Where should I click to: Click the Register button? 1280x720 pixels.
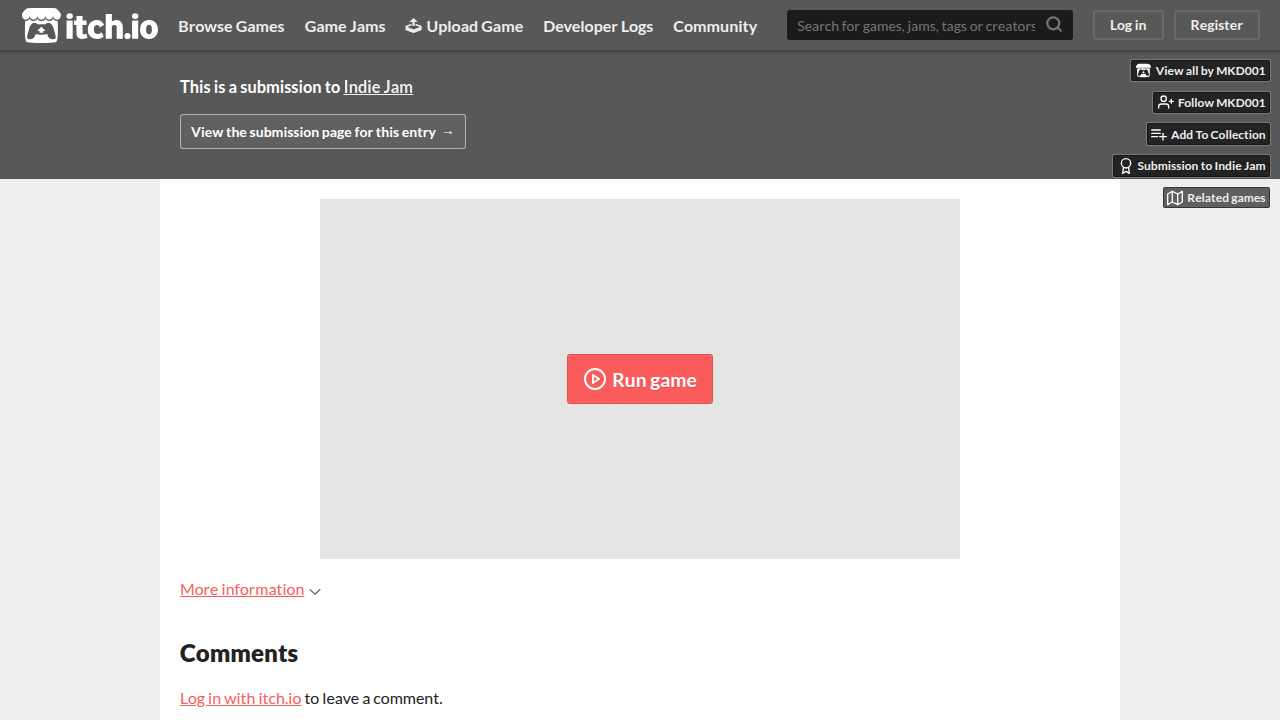point(1217,25)
